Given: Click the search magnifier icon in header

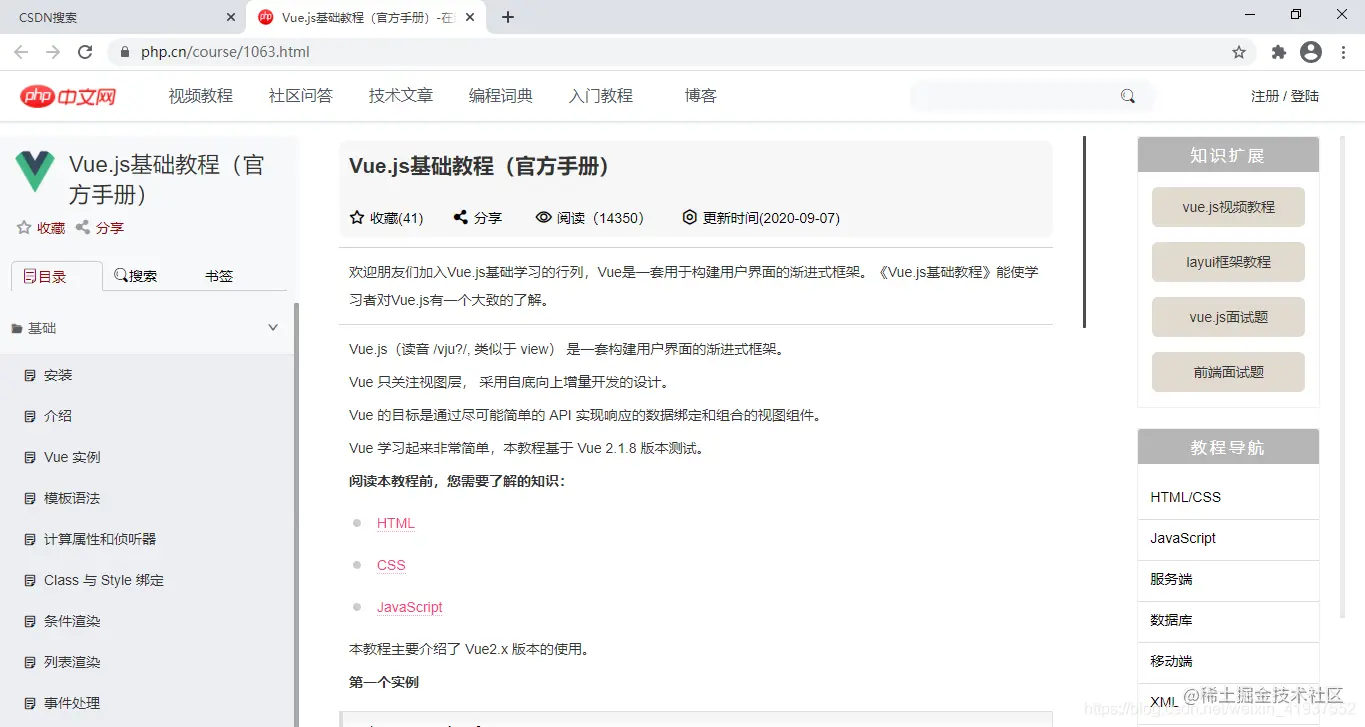Looking at the screenshot, I should 1128,96.
